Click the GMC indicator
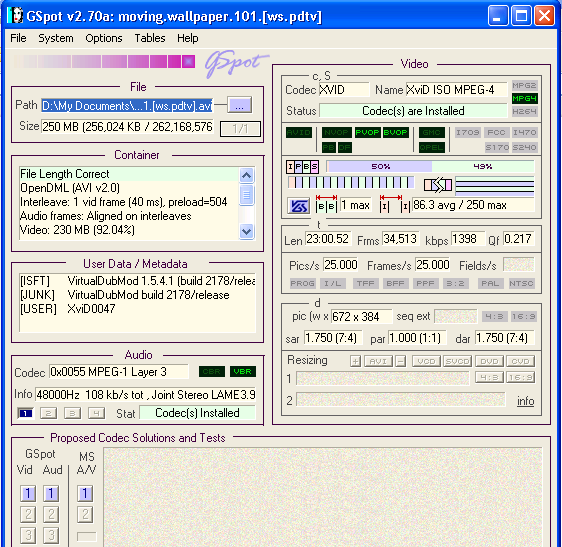This screenshot has width=562, height=547. (432, 133)
